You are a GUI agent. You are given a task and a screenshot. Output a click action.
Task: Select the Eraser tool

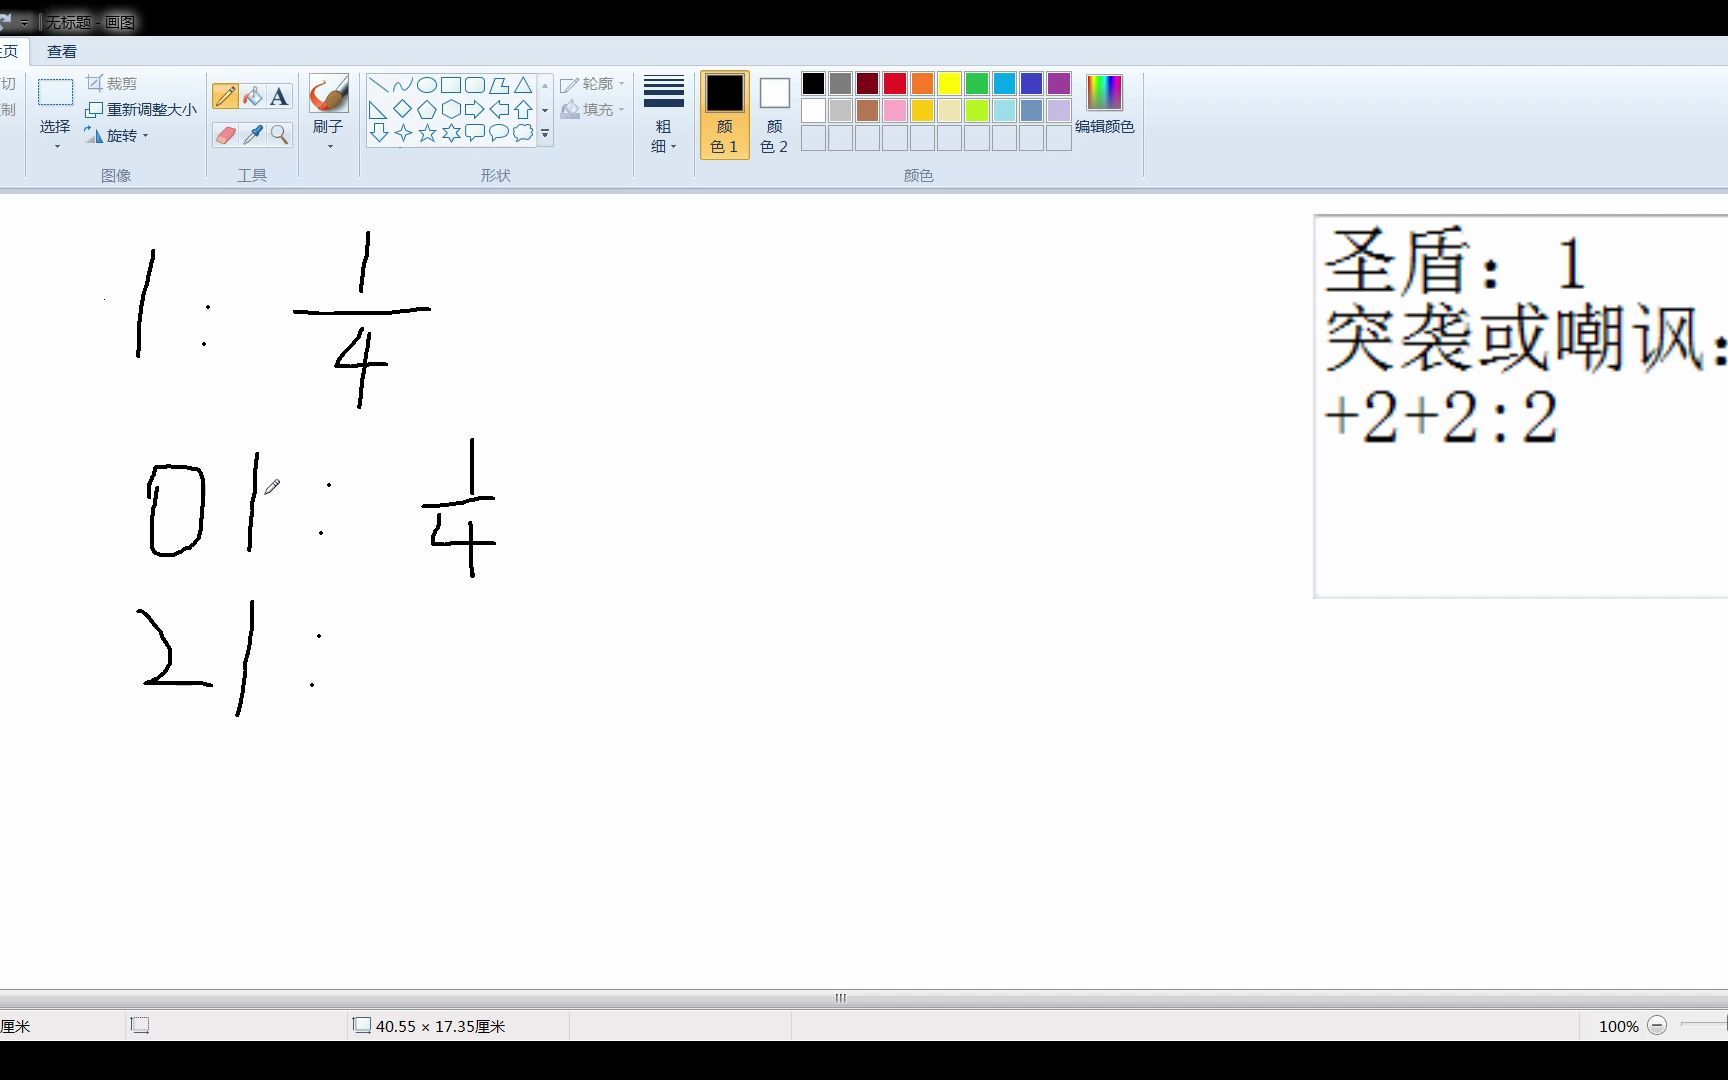click(x=225, y=134)
